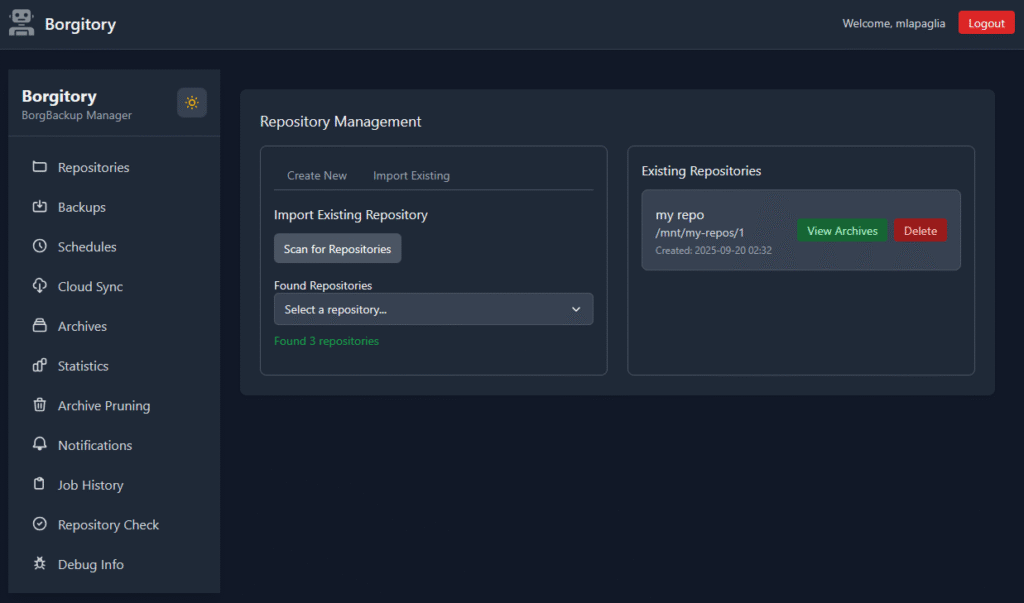The image size is (1024, 603).
Task: Open Schedules using the clock icon
Action: click(38, 247)
